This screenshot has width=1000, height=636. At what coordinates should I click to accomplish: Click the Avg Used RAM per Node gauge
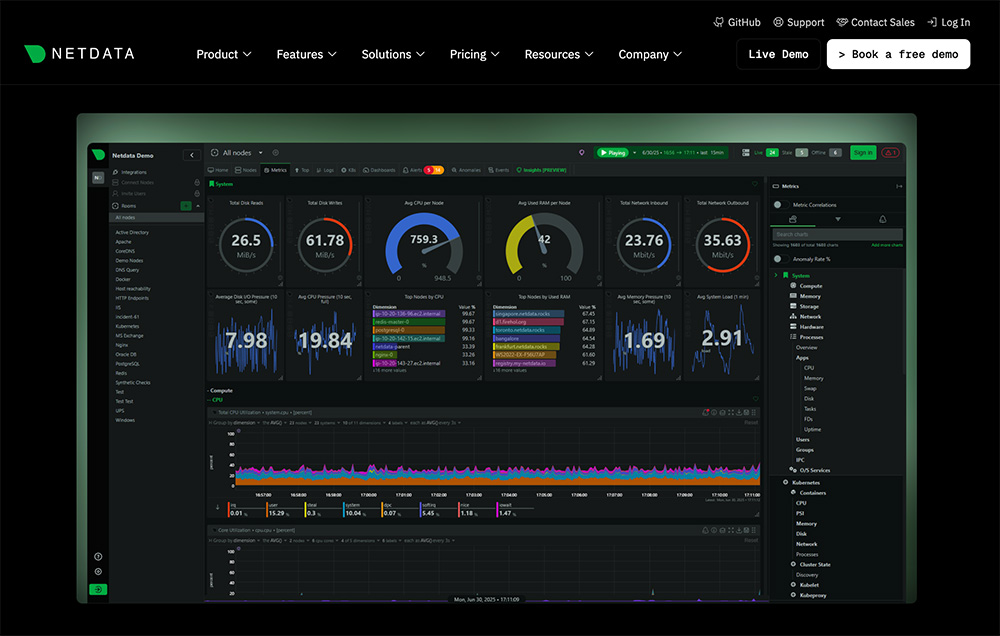pos(544,242)
